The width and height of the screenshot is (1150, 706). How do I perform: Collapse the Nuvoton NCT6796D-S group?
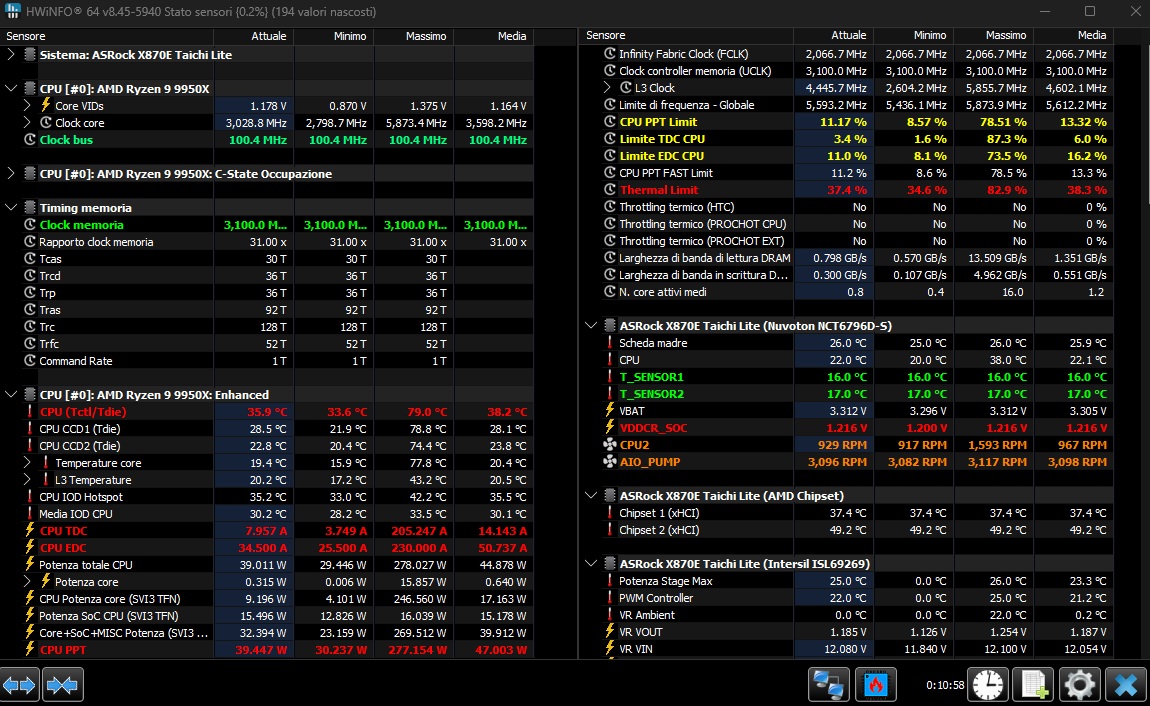pyautogui.click(x=590, y=326)
